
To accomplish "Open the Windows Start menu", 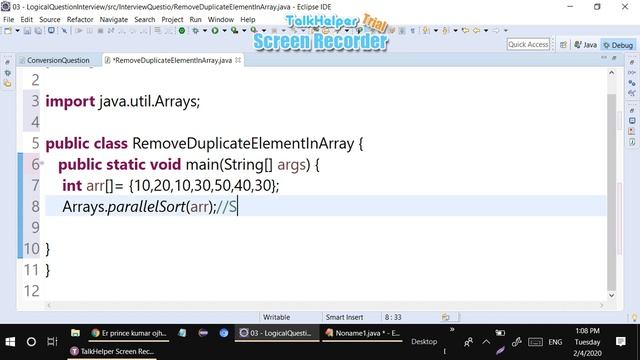I will [x=10, y=342].
